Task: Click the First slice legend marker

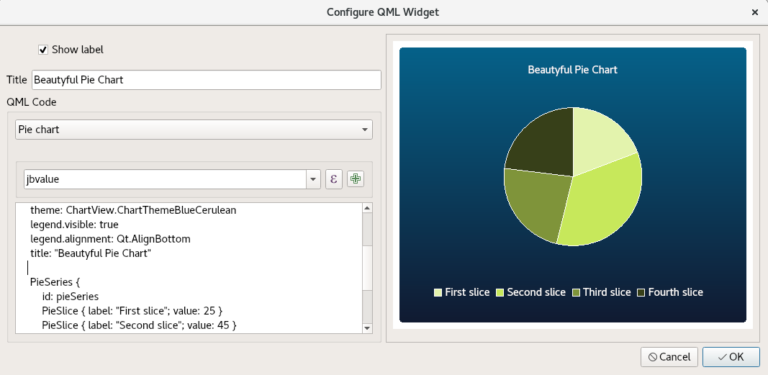Action: (x=438, y=293)
